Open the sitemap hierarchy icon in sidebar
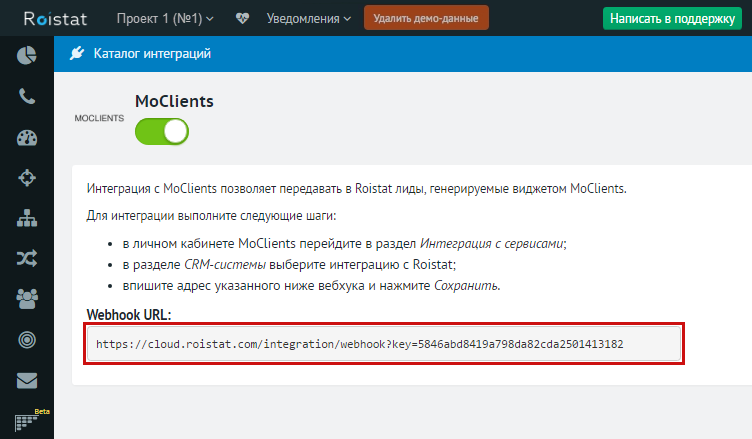752x439 pixels. coord(27,219)
